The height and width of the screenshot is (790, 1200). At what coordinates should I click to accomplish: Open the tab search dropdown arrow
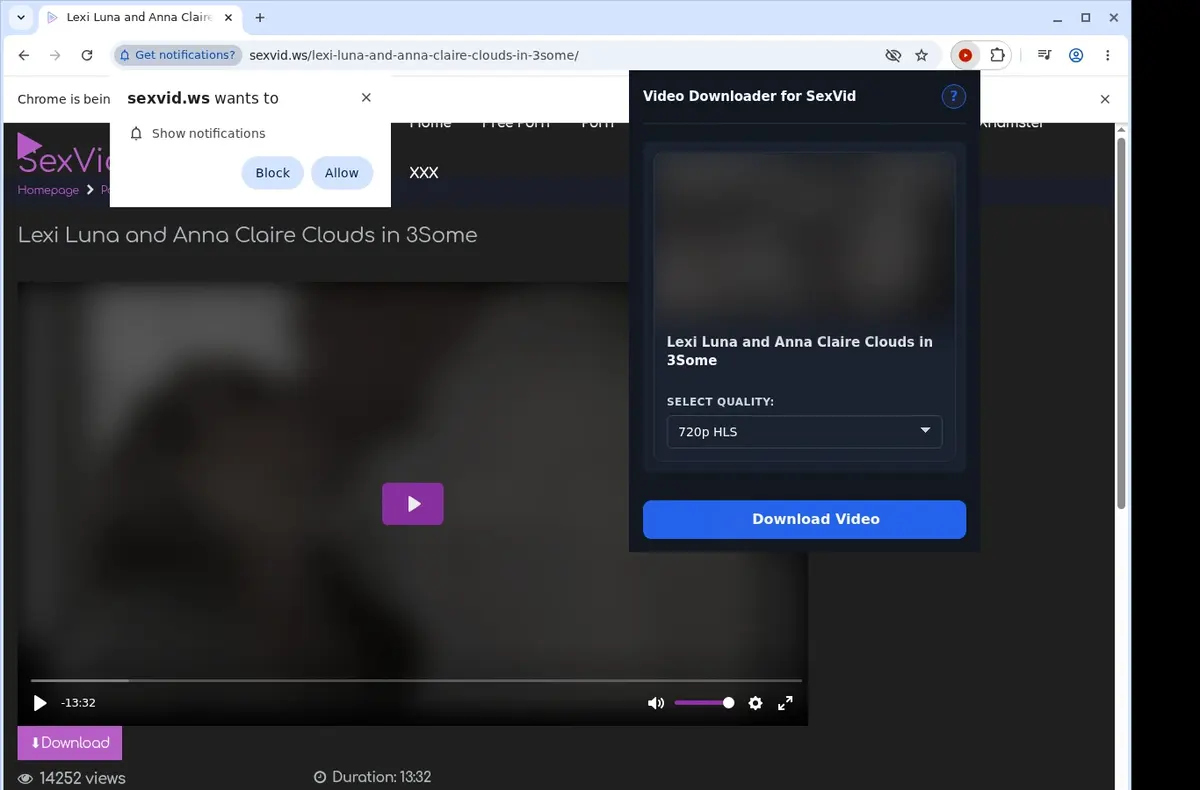(21, 18)
